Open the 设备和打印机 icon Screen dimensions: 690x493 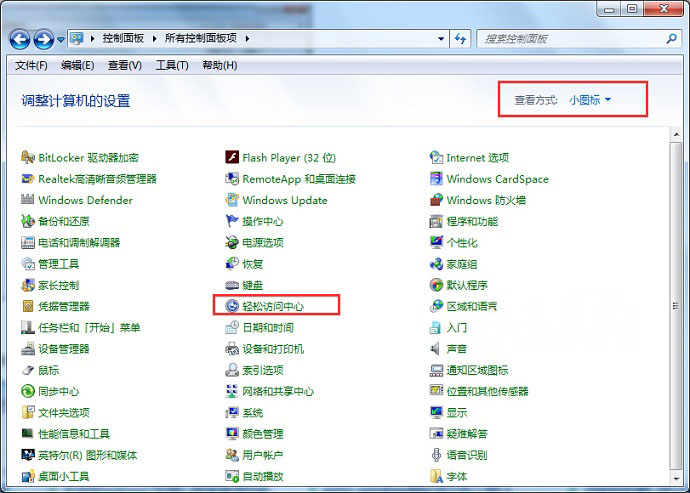point(232,349)
